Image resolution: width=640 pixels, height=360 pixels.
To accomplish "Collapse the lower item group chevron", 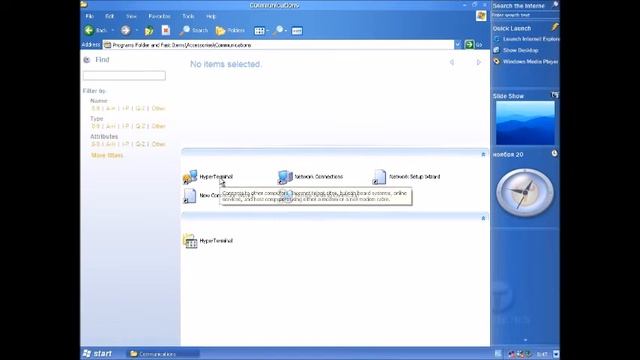I will [x=483, y=218].
